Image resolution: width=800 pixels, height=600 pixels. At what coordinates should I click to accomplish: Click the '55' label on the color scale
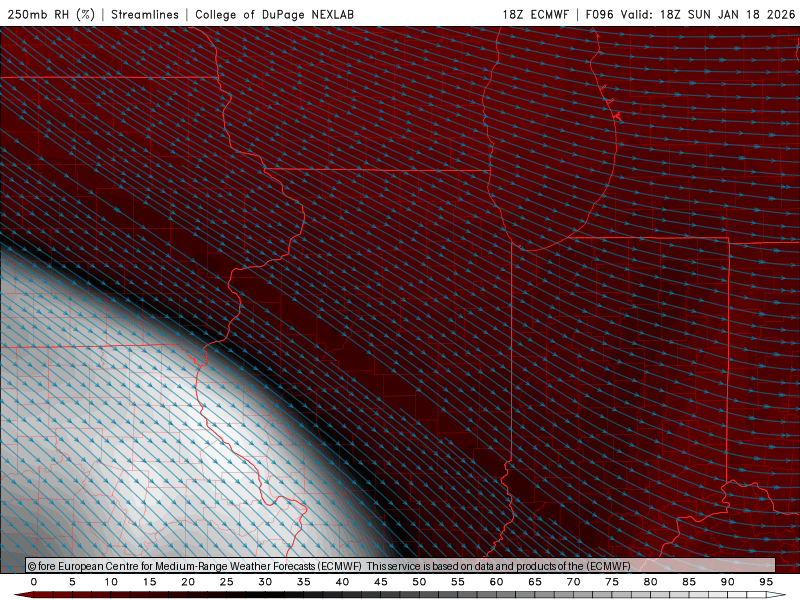click(x=458, y=582)
